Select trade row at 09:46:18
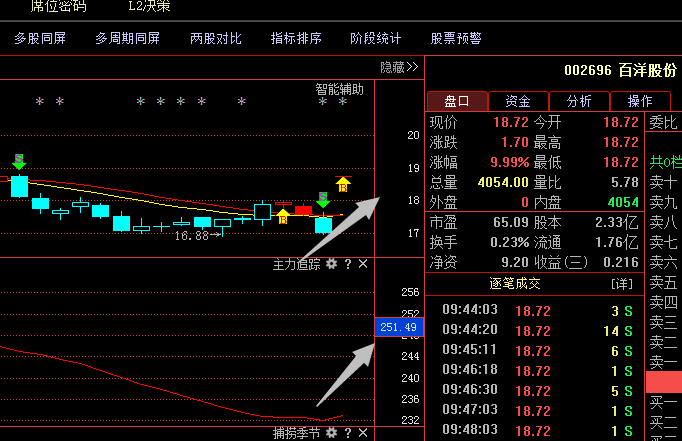 [537, 371]
